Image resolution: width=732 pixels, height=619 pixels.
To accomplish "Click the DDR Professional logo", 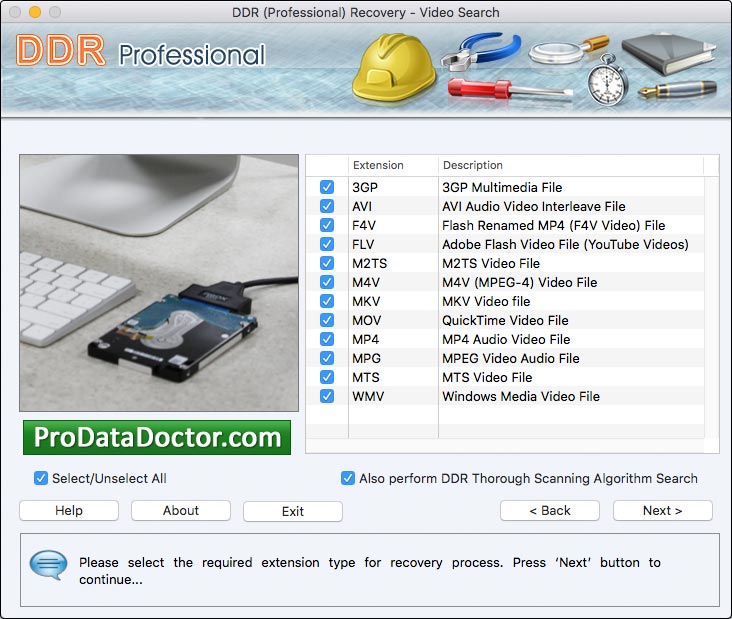I will [x=141, y=51].
